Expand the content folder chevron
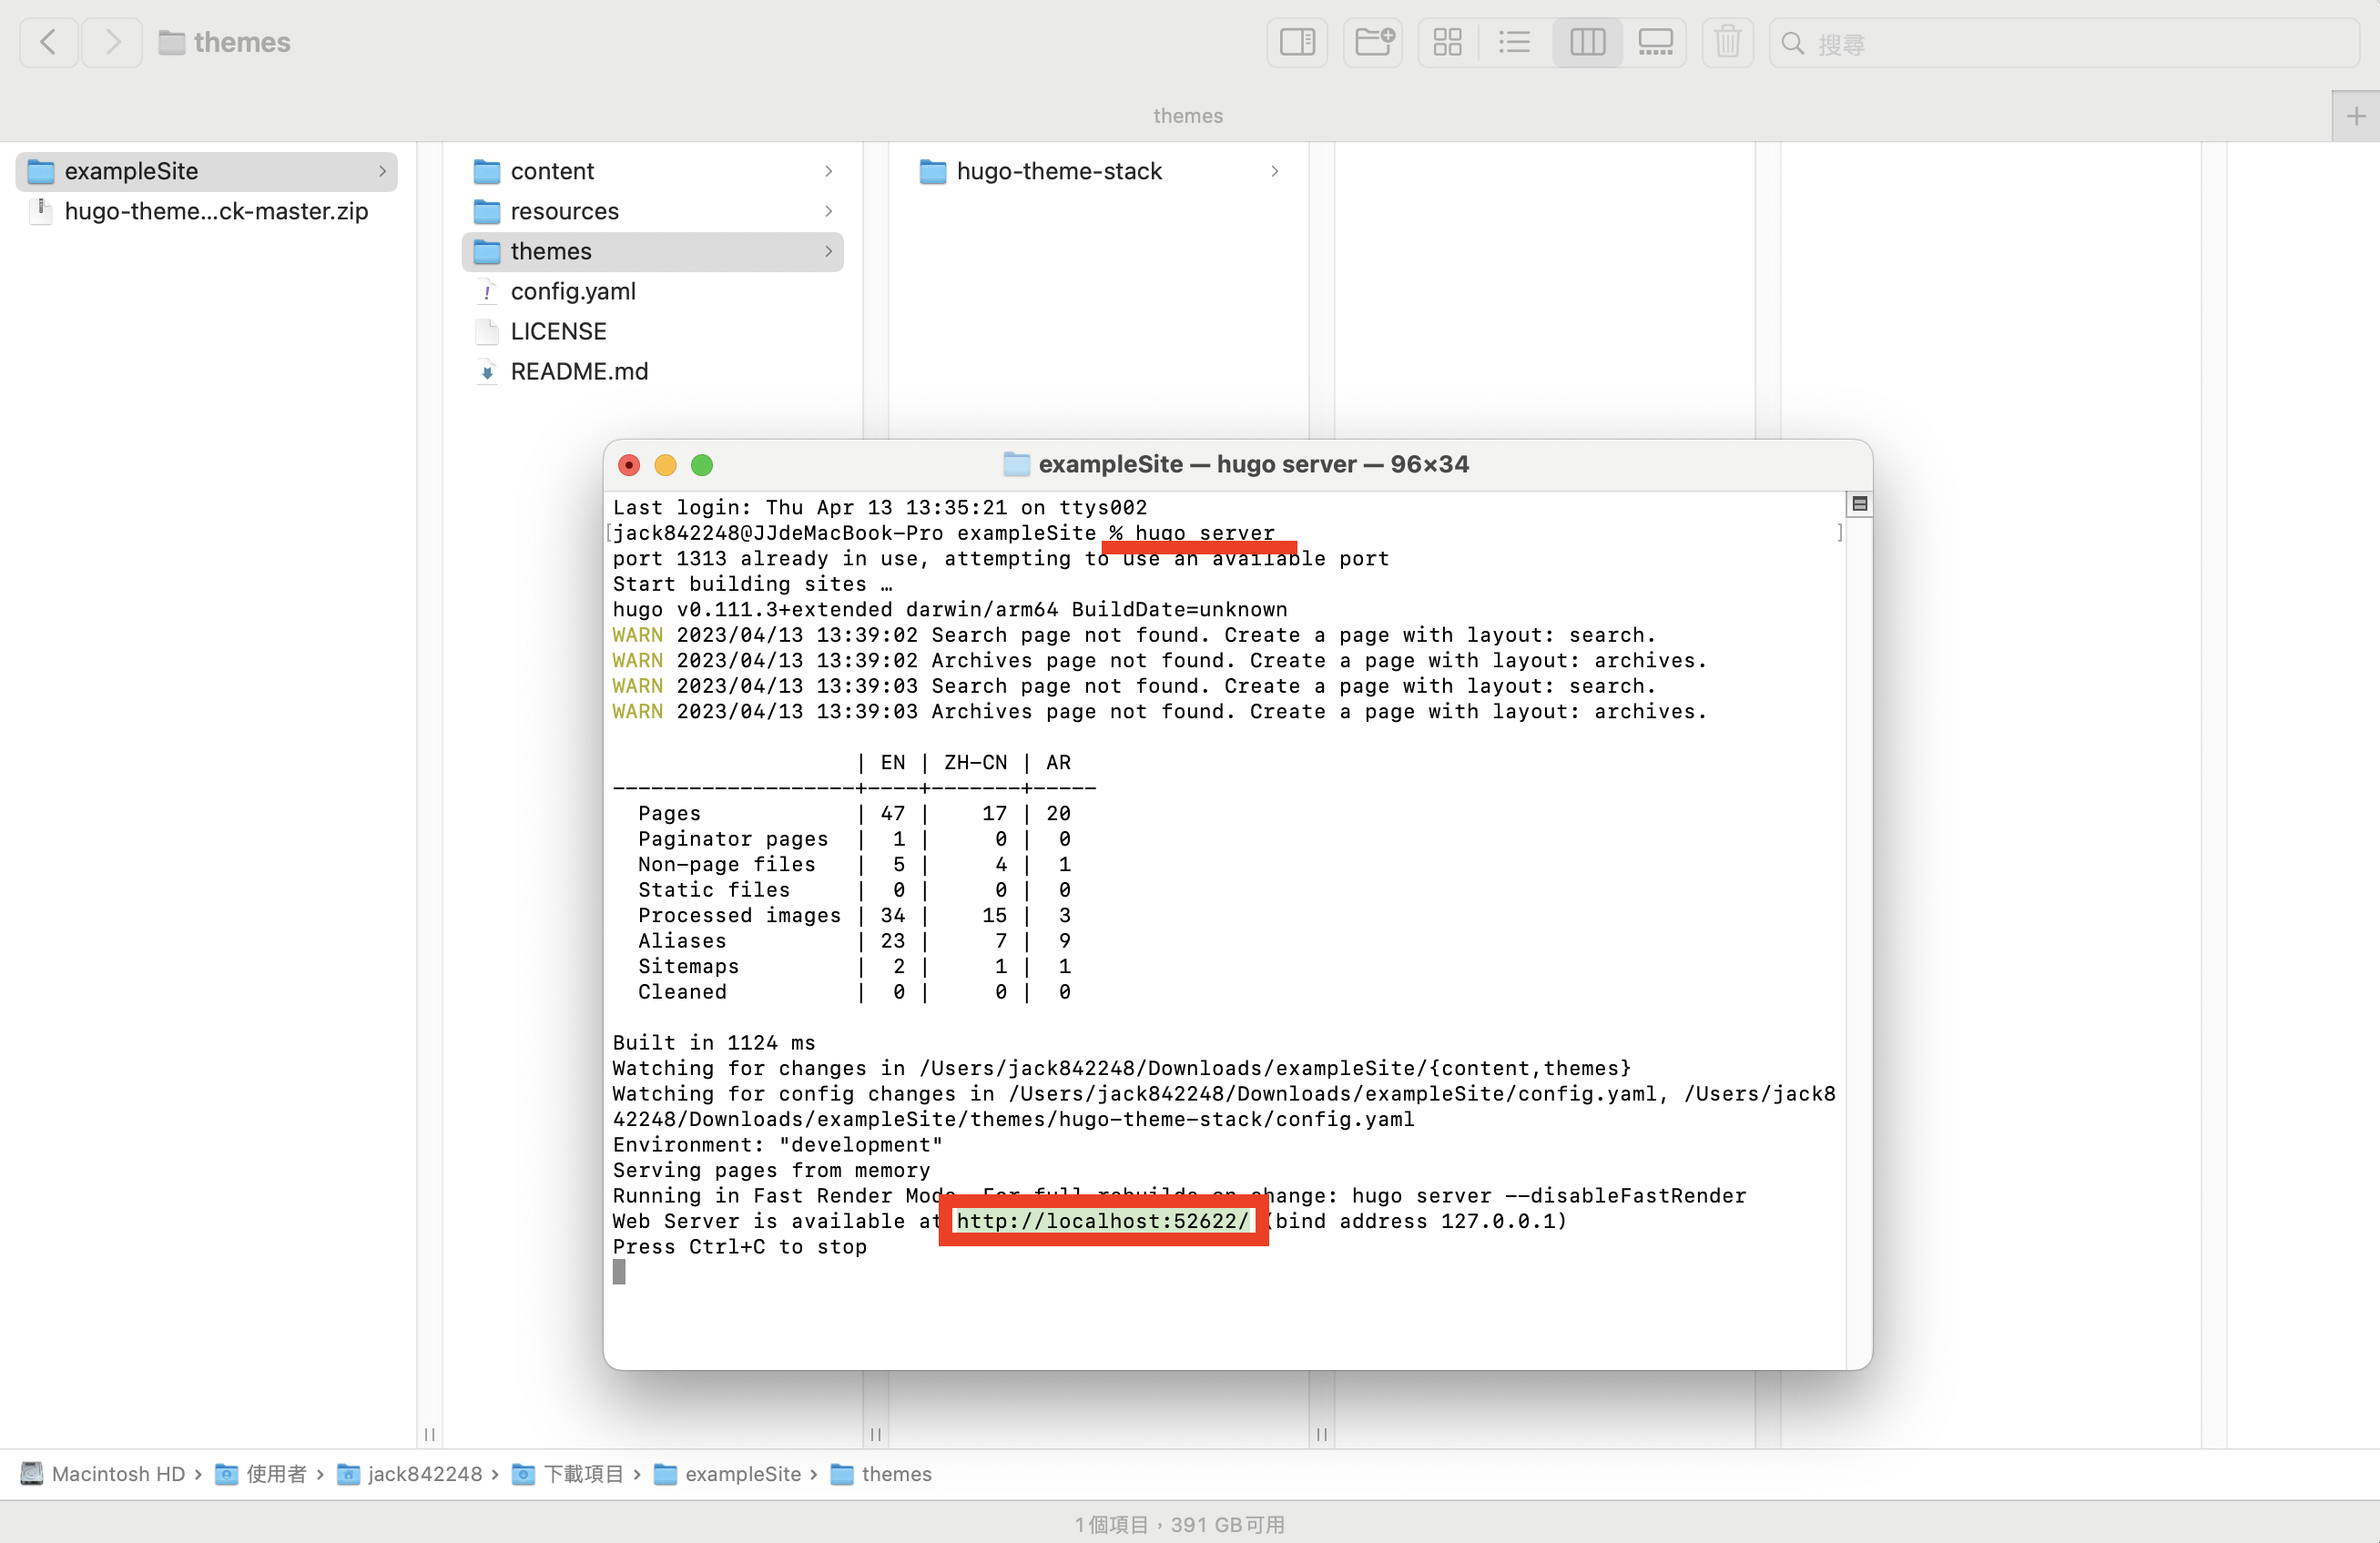 coord(828,171)
